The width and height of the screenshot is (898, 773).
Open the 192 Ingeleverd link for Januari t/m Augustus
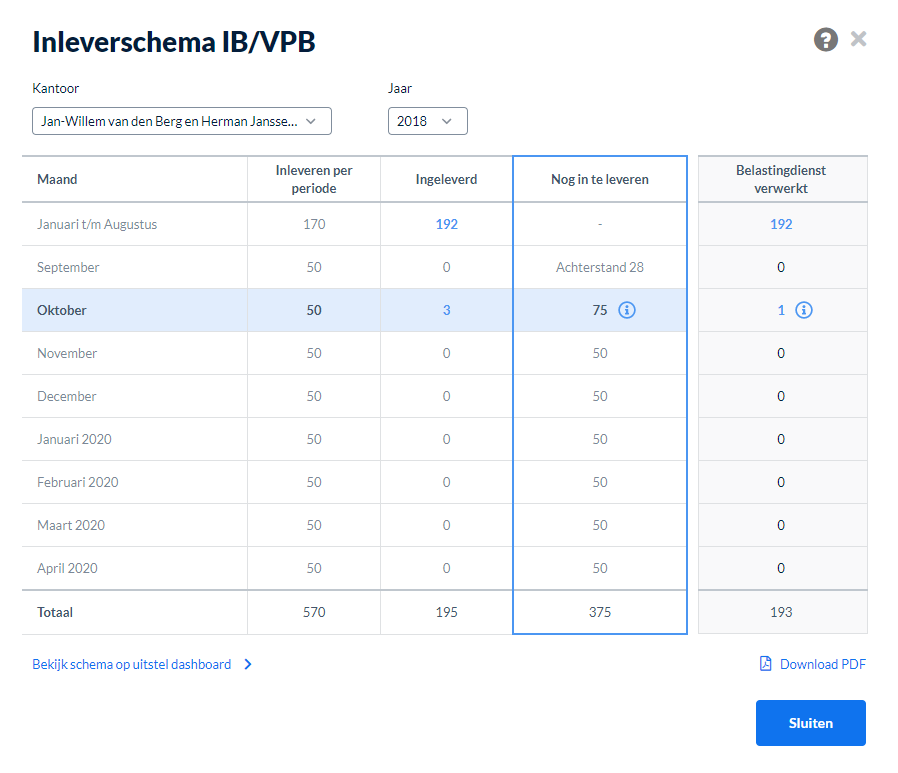(446, 224)
